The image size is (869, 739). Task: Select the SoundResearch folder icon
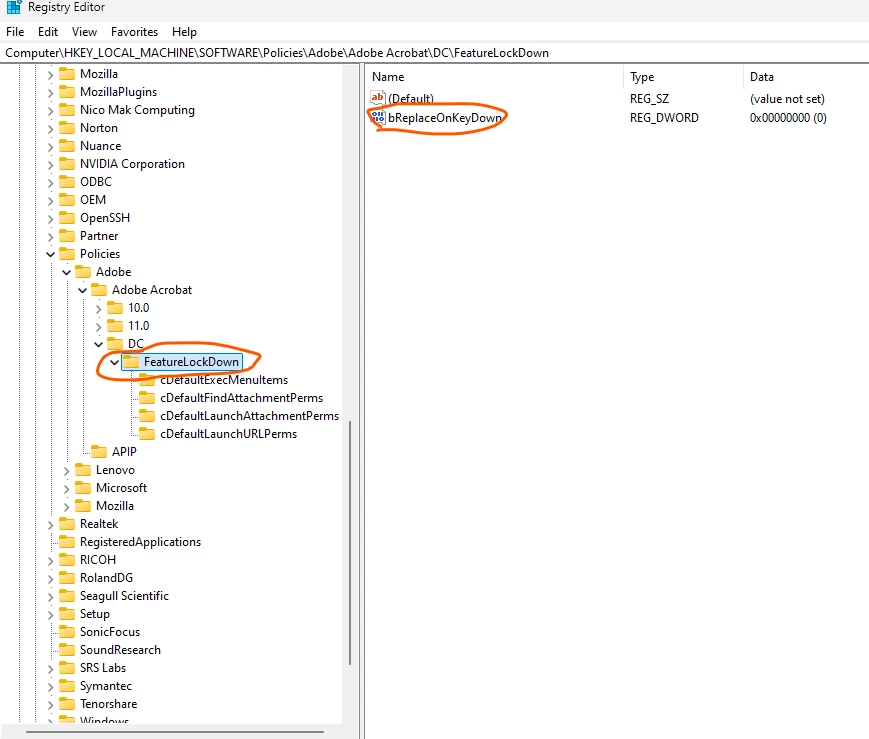[67, 649]
